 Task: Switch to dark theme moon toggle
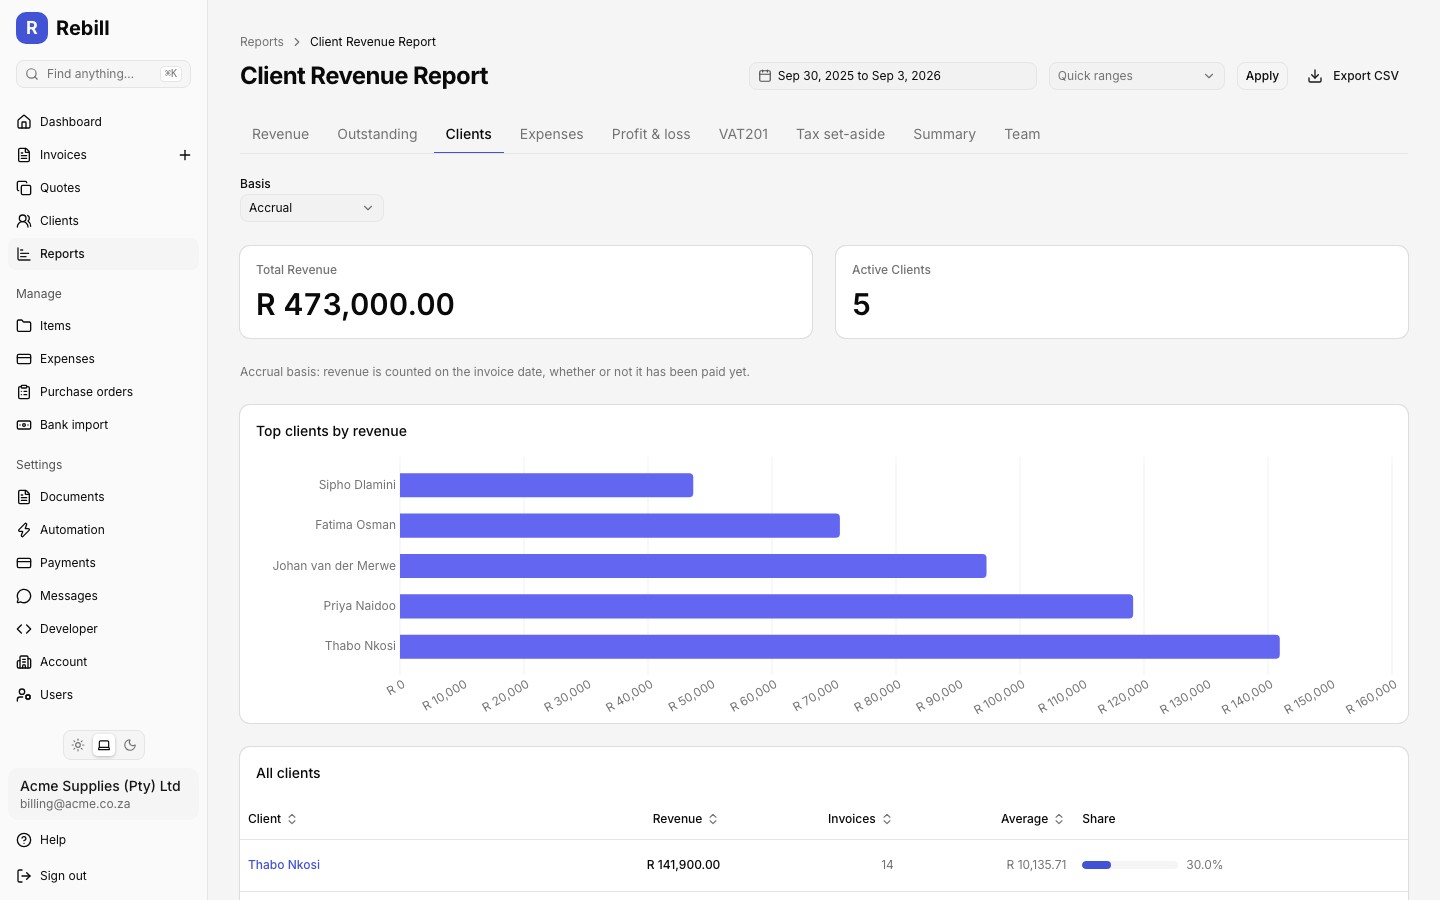130,745
